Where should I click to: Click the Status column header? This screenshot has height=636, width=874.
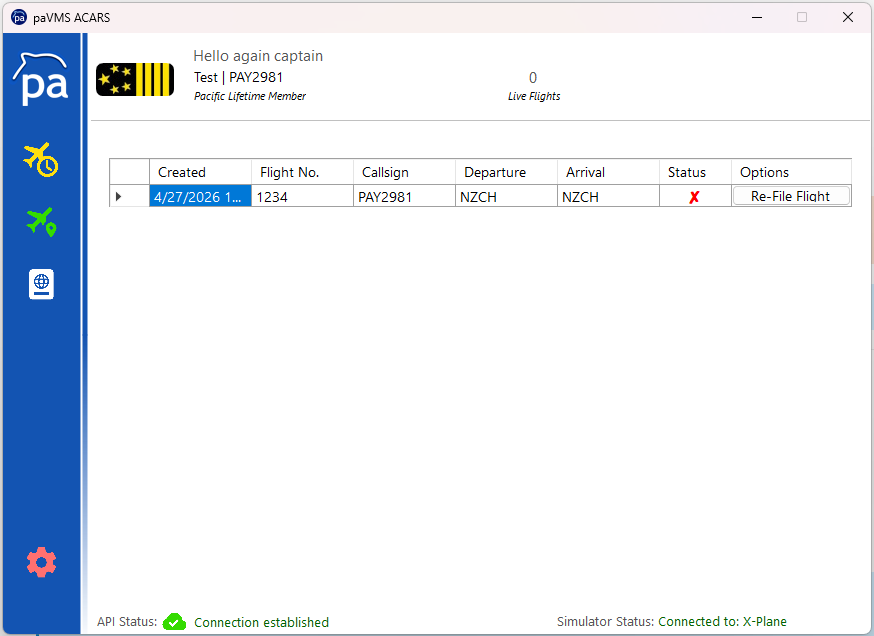(695, 172)
